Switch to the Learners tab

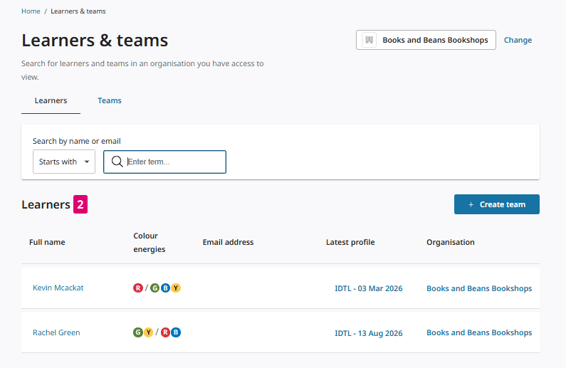coord(51,100)
